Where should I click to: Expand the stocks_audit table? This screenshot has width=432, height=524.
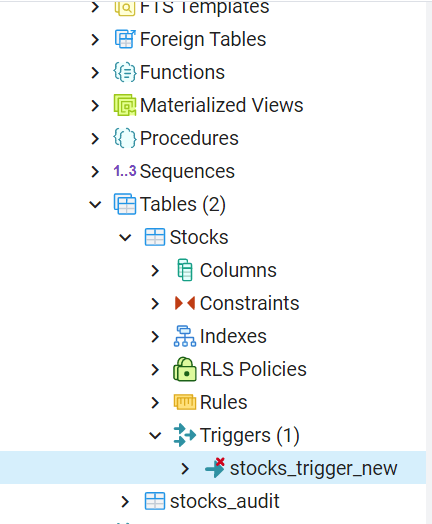click(x=125, y=501)
